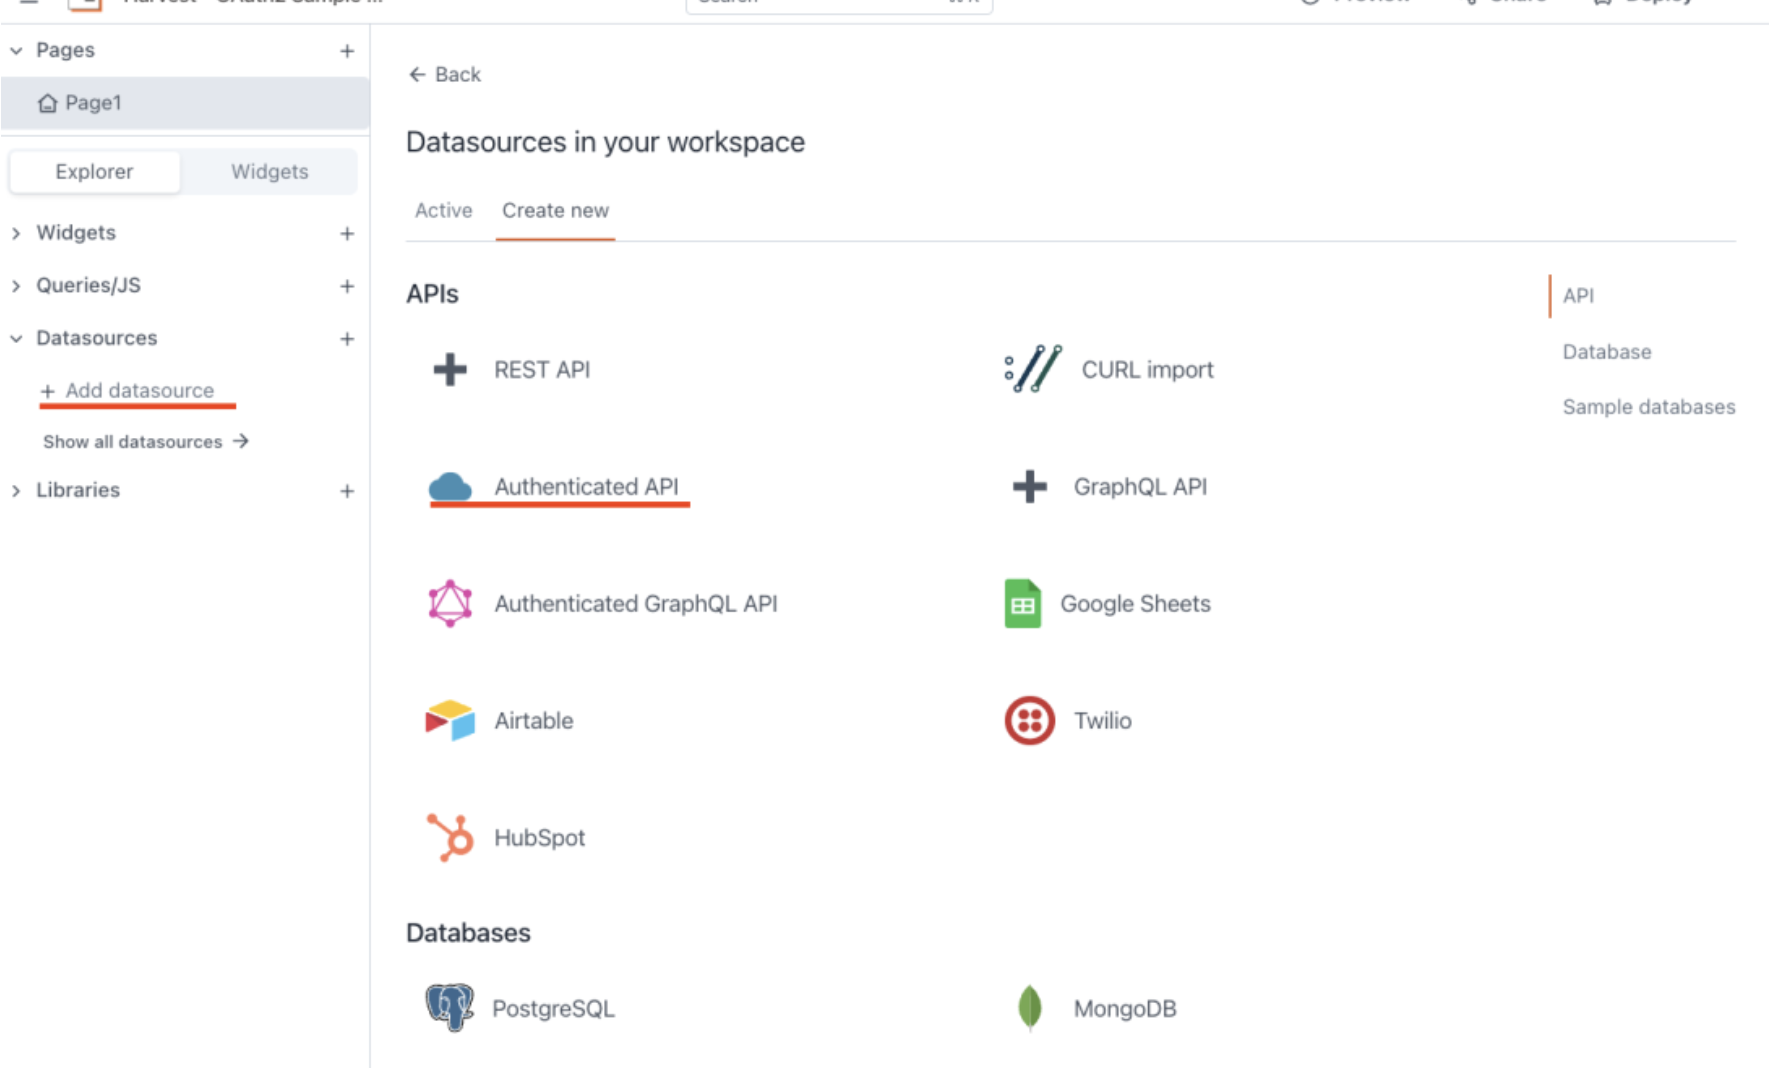
Task: Select Page1 in the pages list
Action: (93, 103)
